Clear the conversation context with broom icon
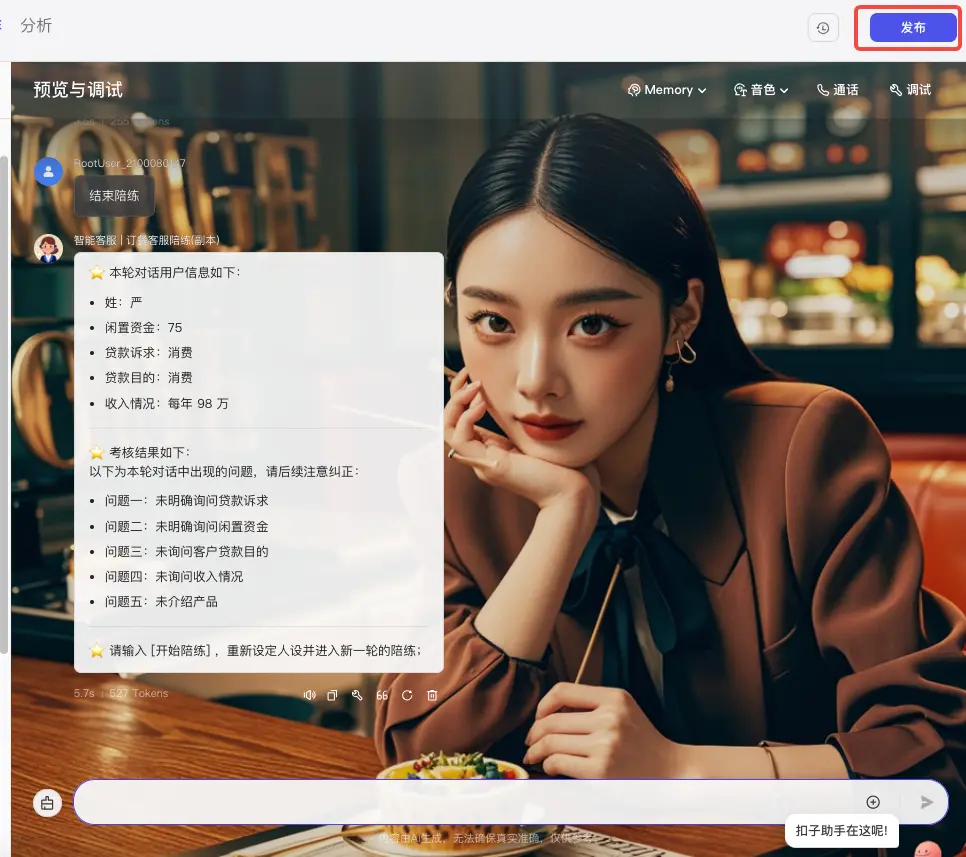Image resolution: width=966 pixels, height=857 pixels. coord(47,803)
